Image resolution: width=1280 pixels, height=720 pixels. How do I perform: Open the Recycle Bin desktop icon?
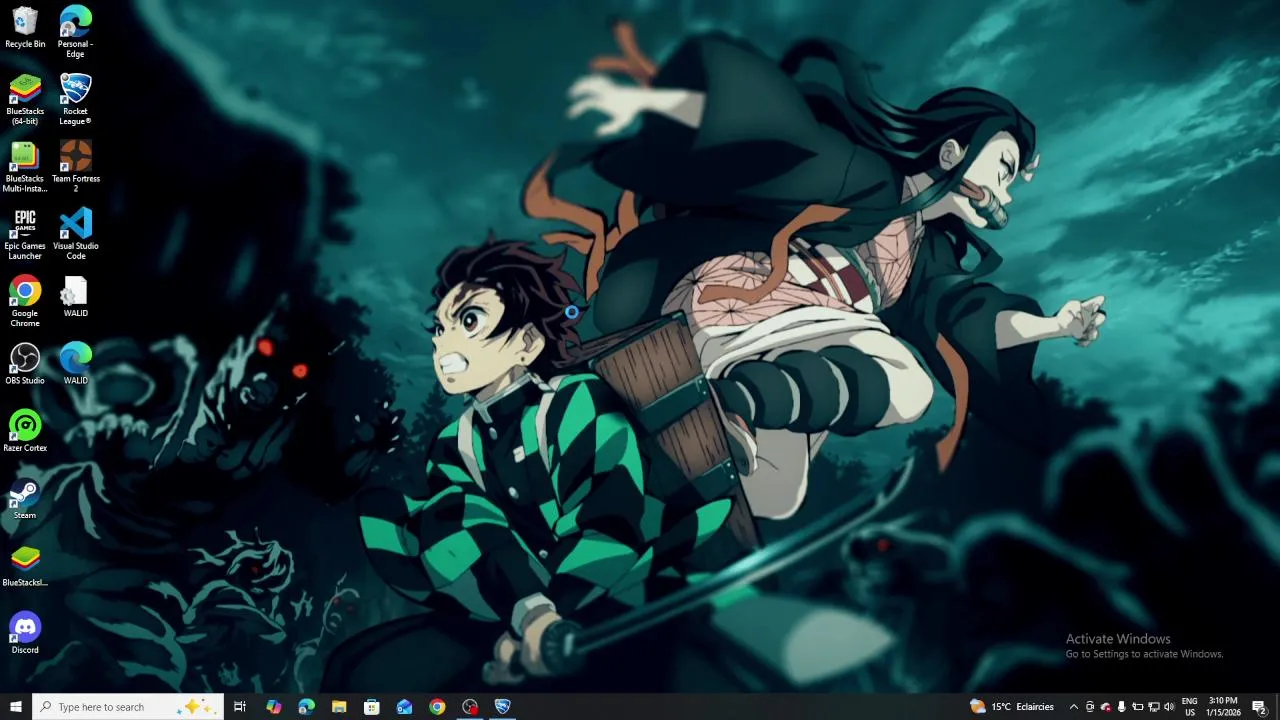click(25, 28)
